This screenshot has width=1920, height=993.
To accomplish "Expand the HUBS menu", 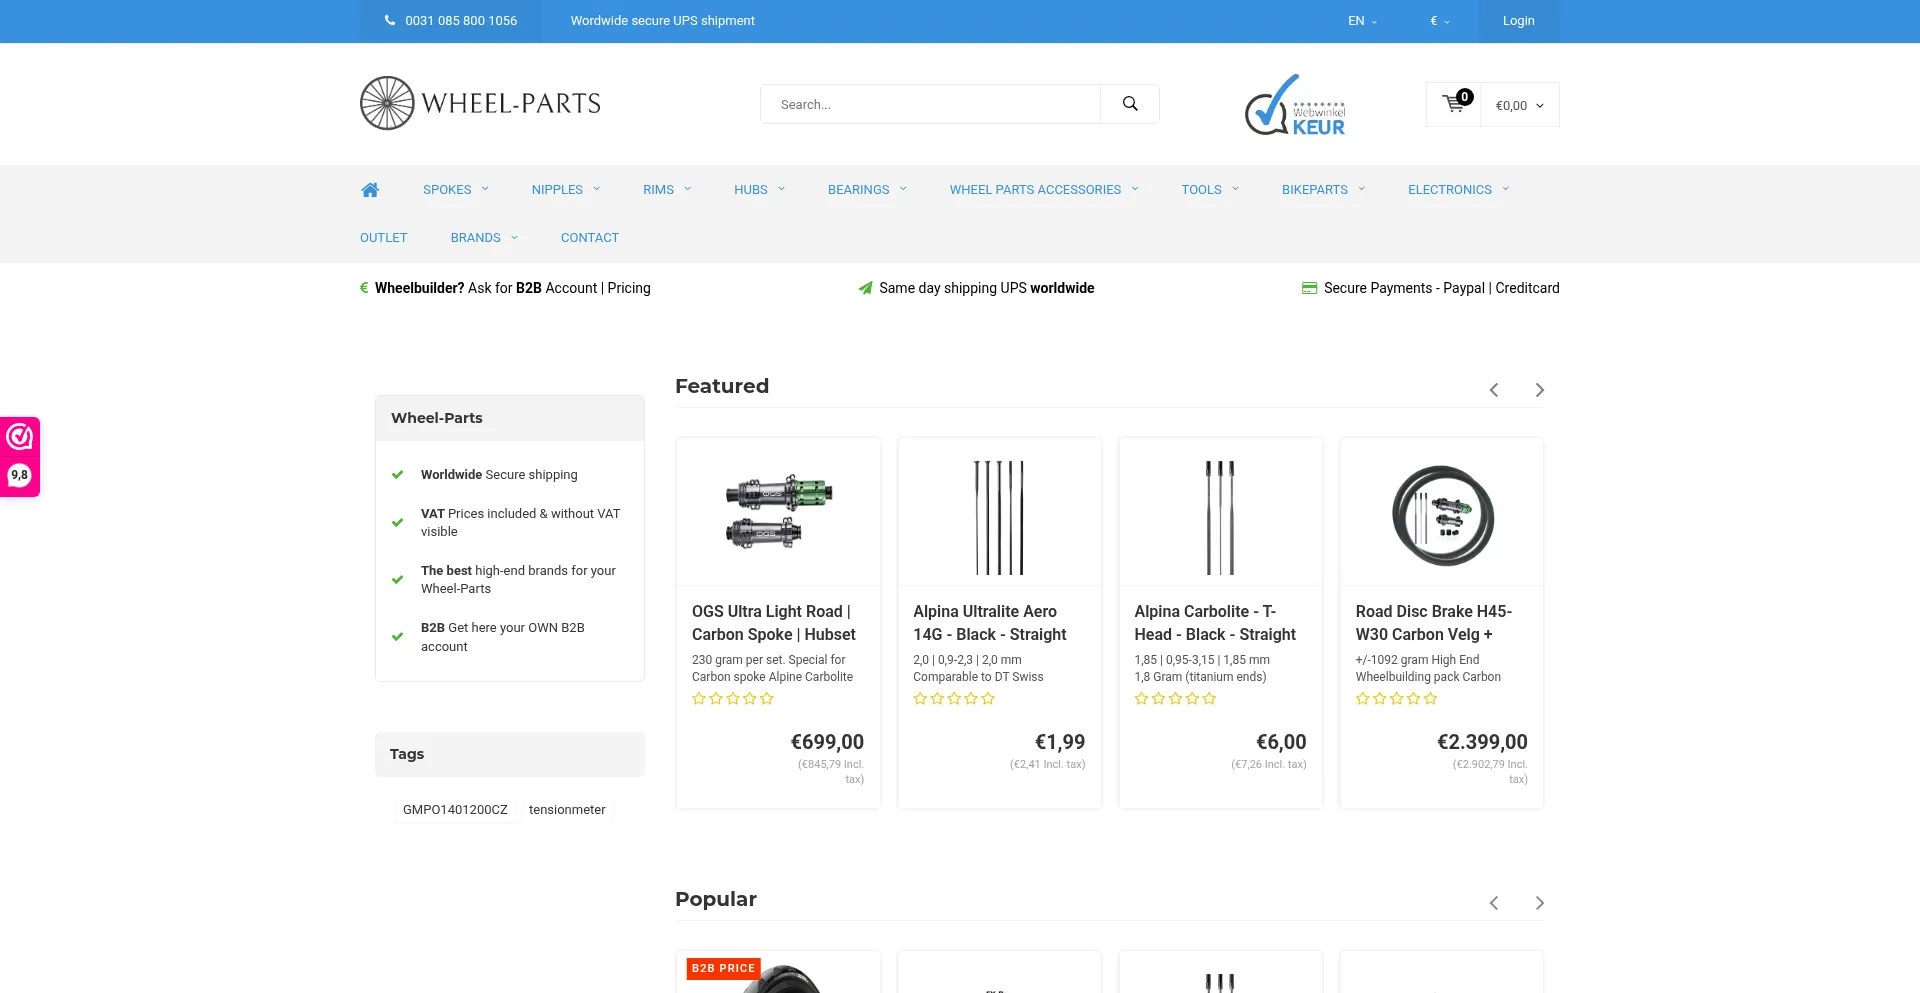I will click(759, 190).
